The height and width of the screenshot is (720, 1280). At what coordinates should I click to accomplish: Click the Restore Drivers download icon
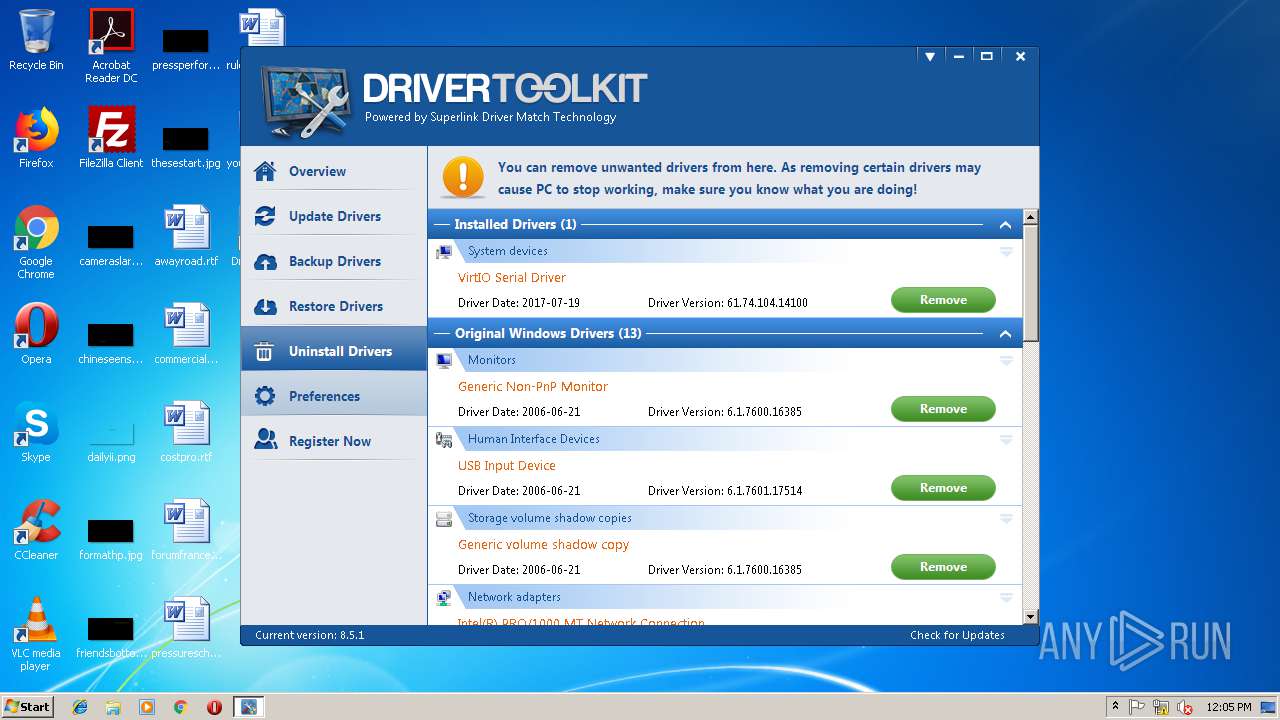tap(265, 306)
